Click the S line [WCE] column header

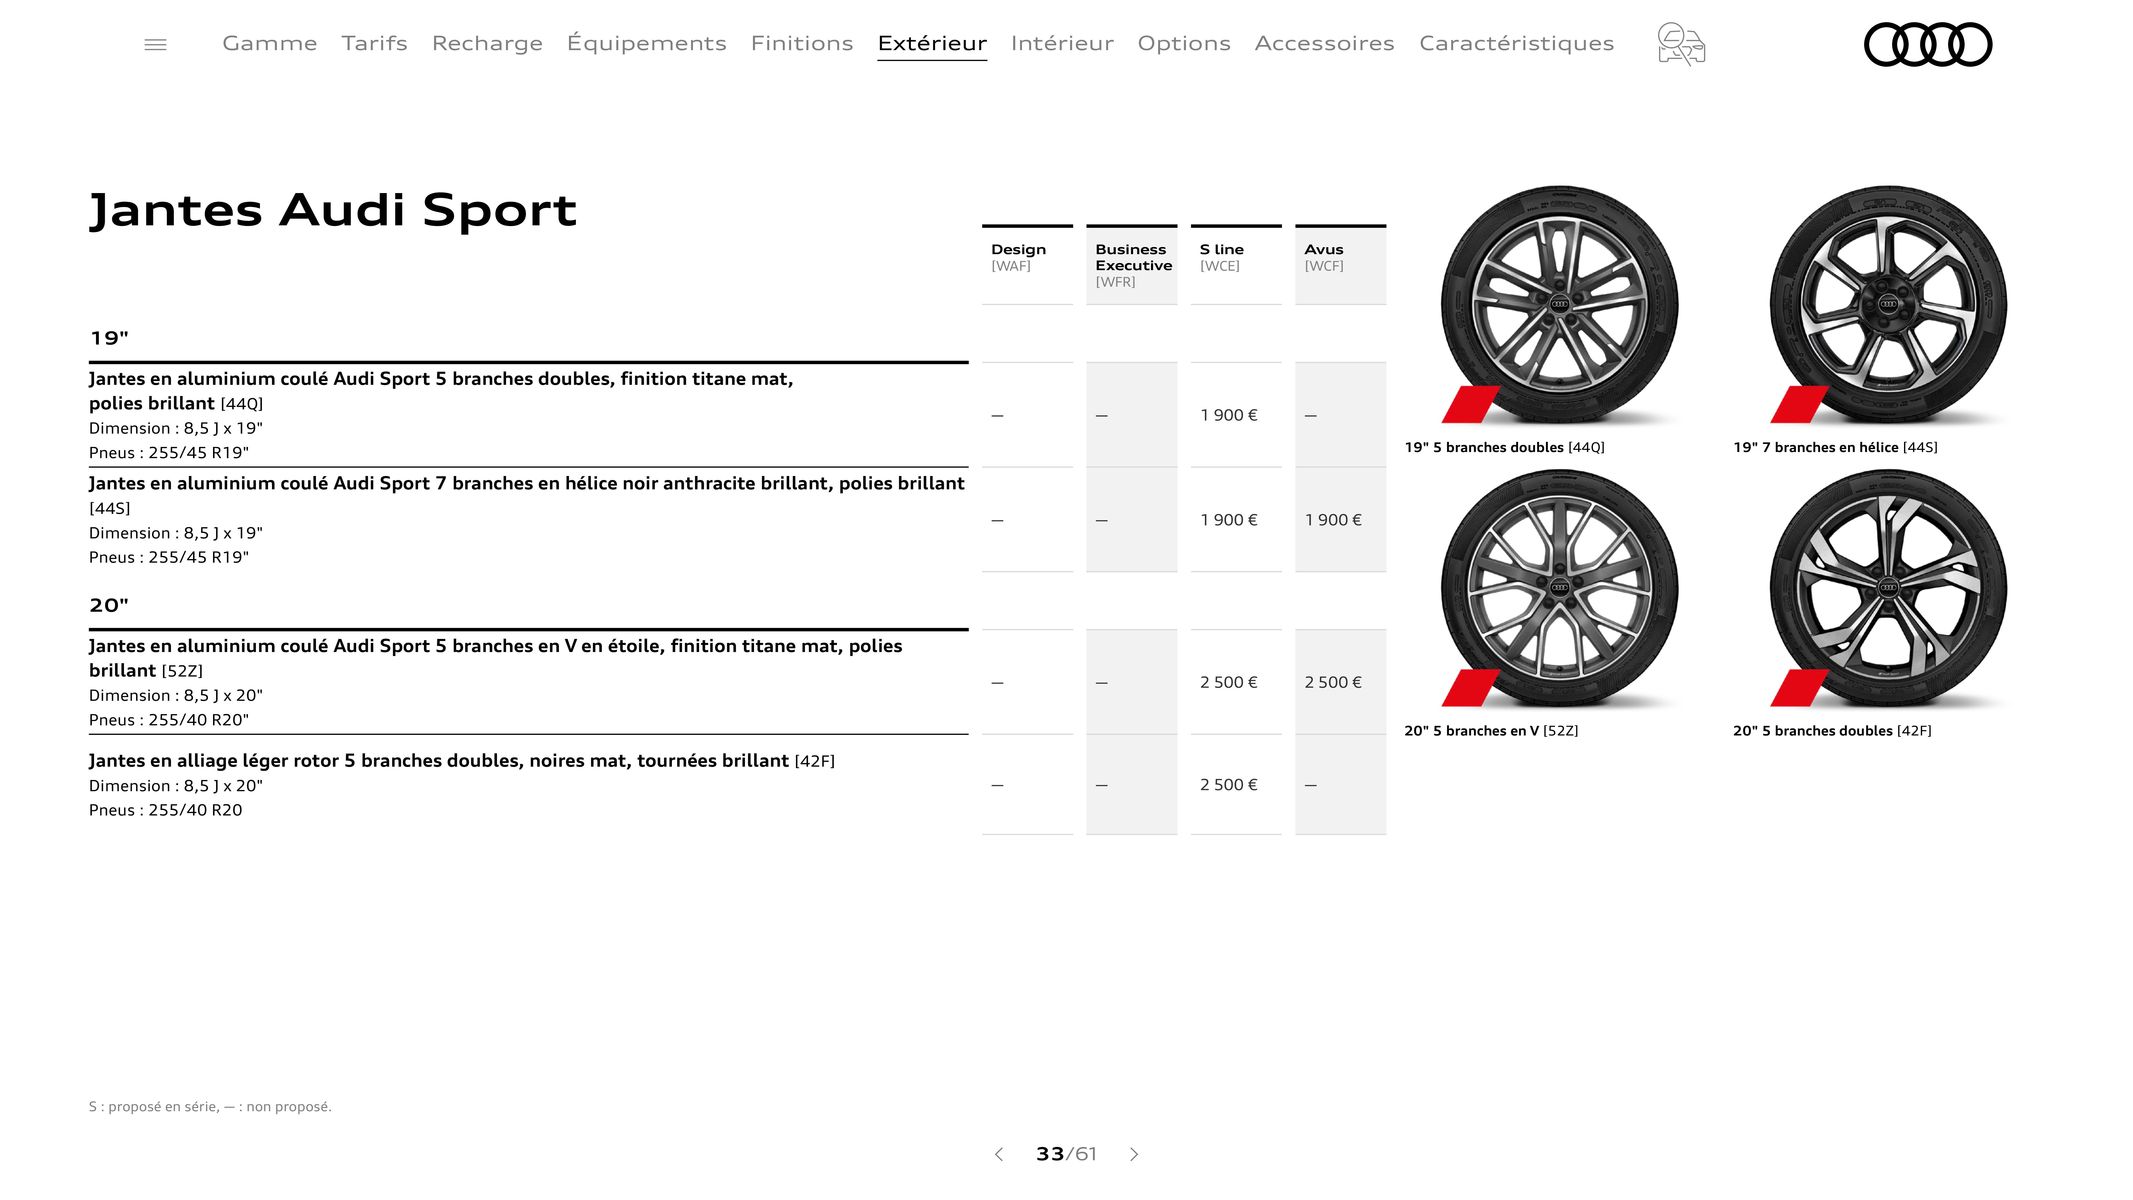(1236, 265)
